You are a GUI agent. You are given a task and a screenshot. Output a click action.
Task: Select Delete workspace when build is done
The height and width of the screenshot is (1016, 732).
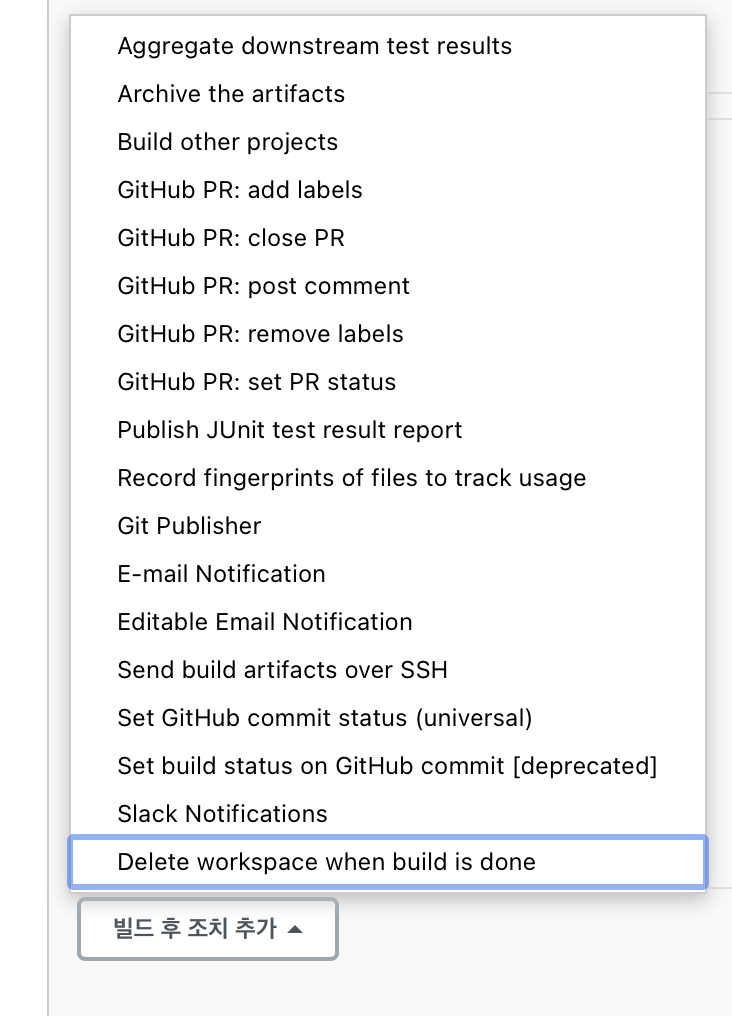point(387,862)
